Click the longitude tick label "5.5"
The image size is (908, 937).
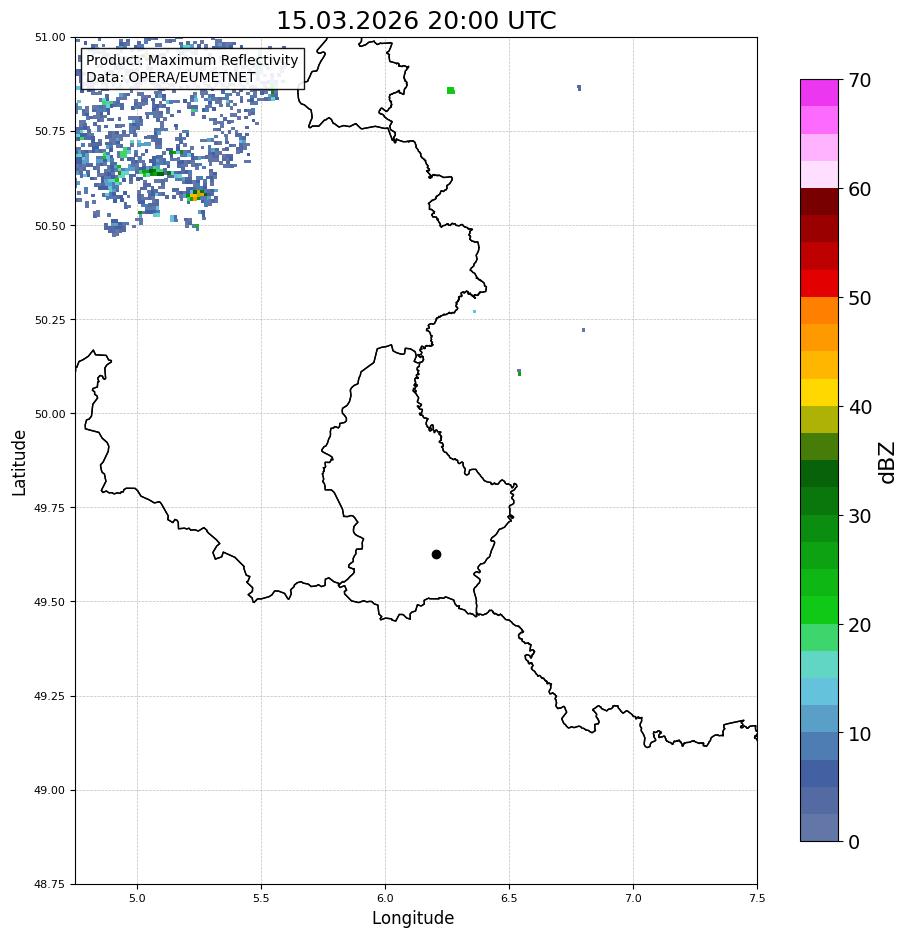[x=261, y=898]
